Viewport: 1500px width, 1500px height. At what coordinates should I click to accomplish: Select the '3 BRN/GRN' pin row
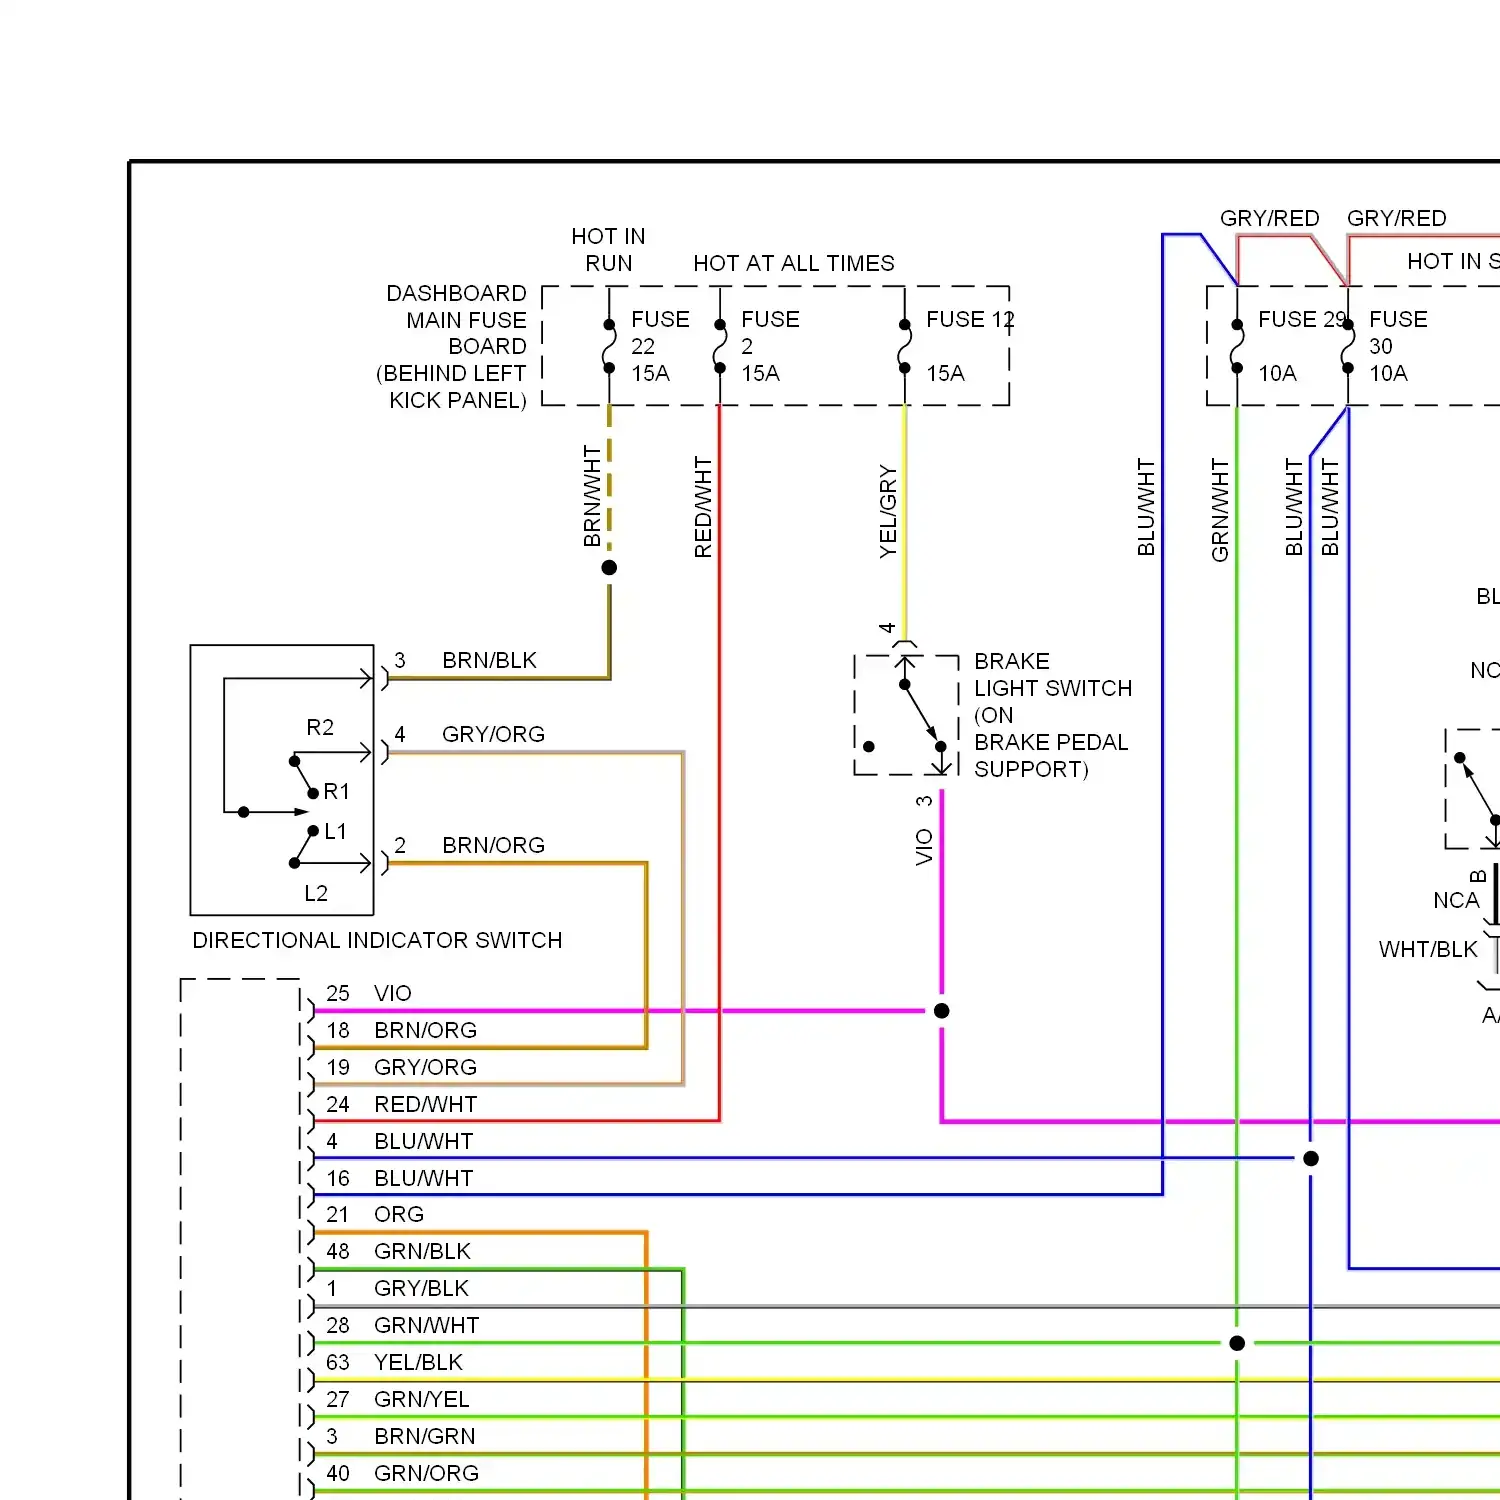click(400, 1436)
